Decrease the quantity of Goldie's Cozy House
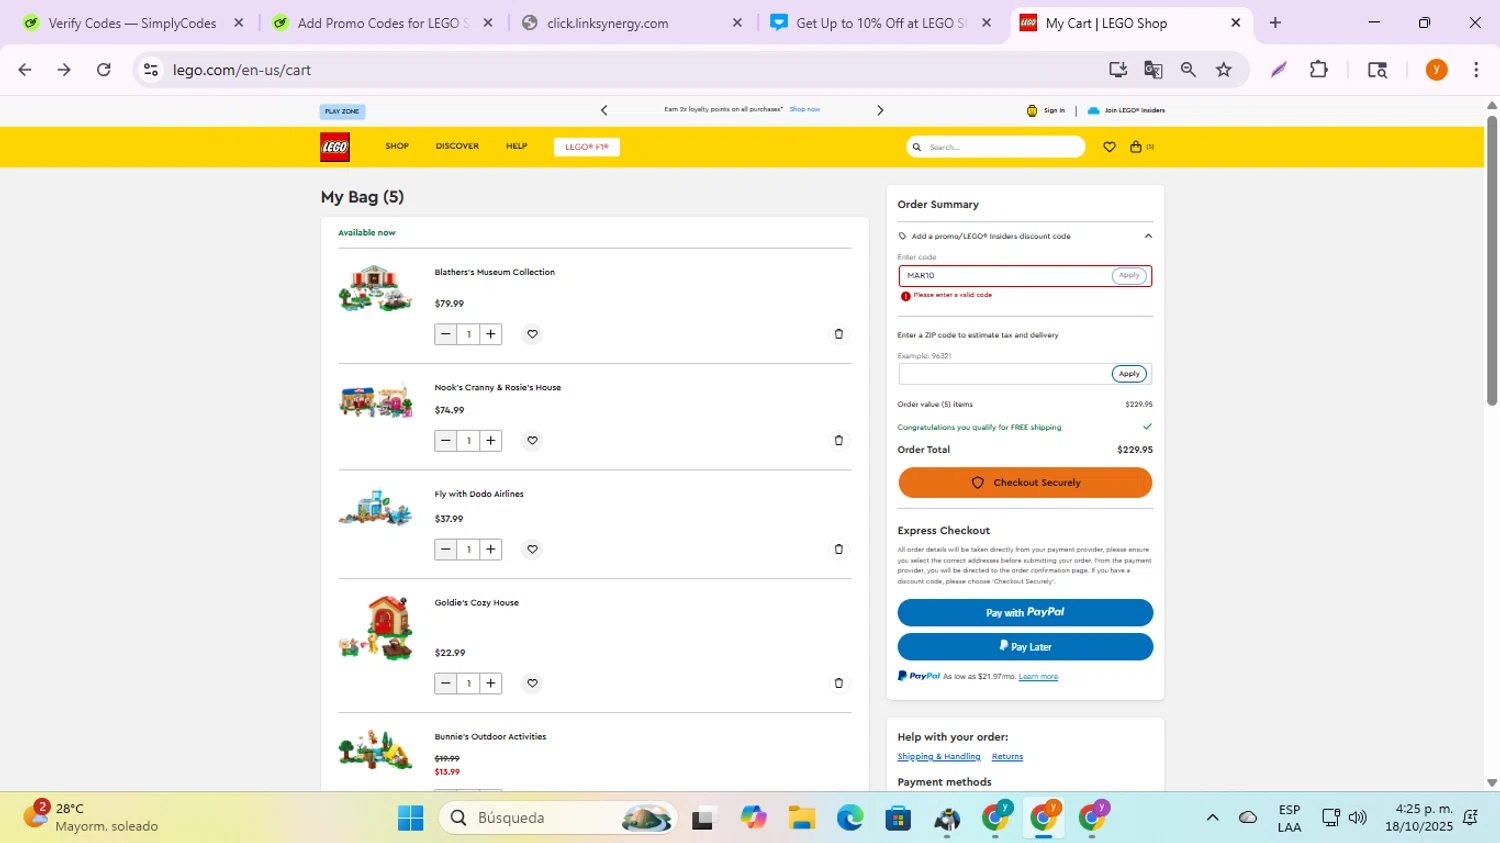This screenshot has height=843, width=1500. click(446, 683)
